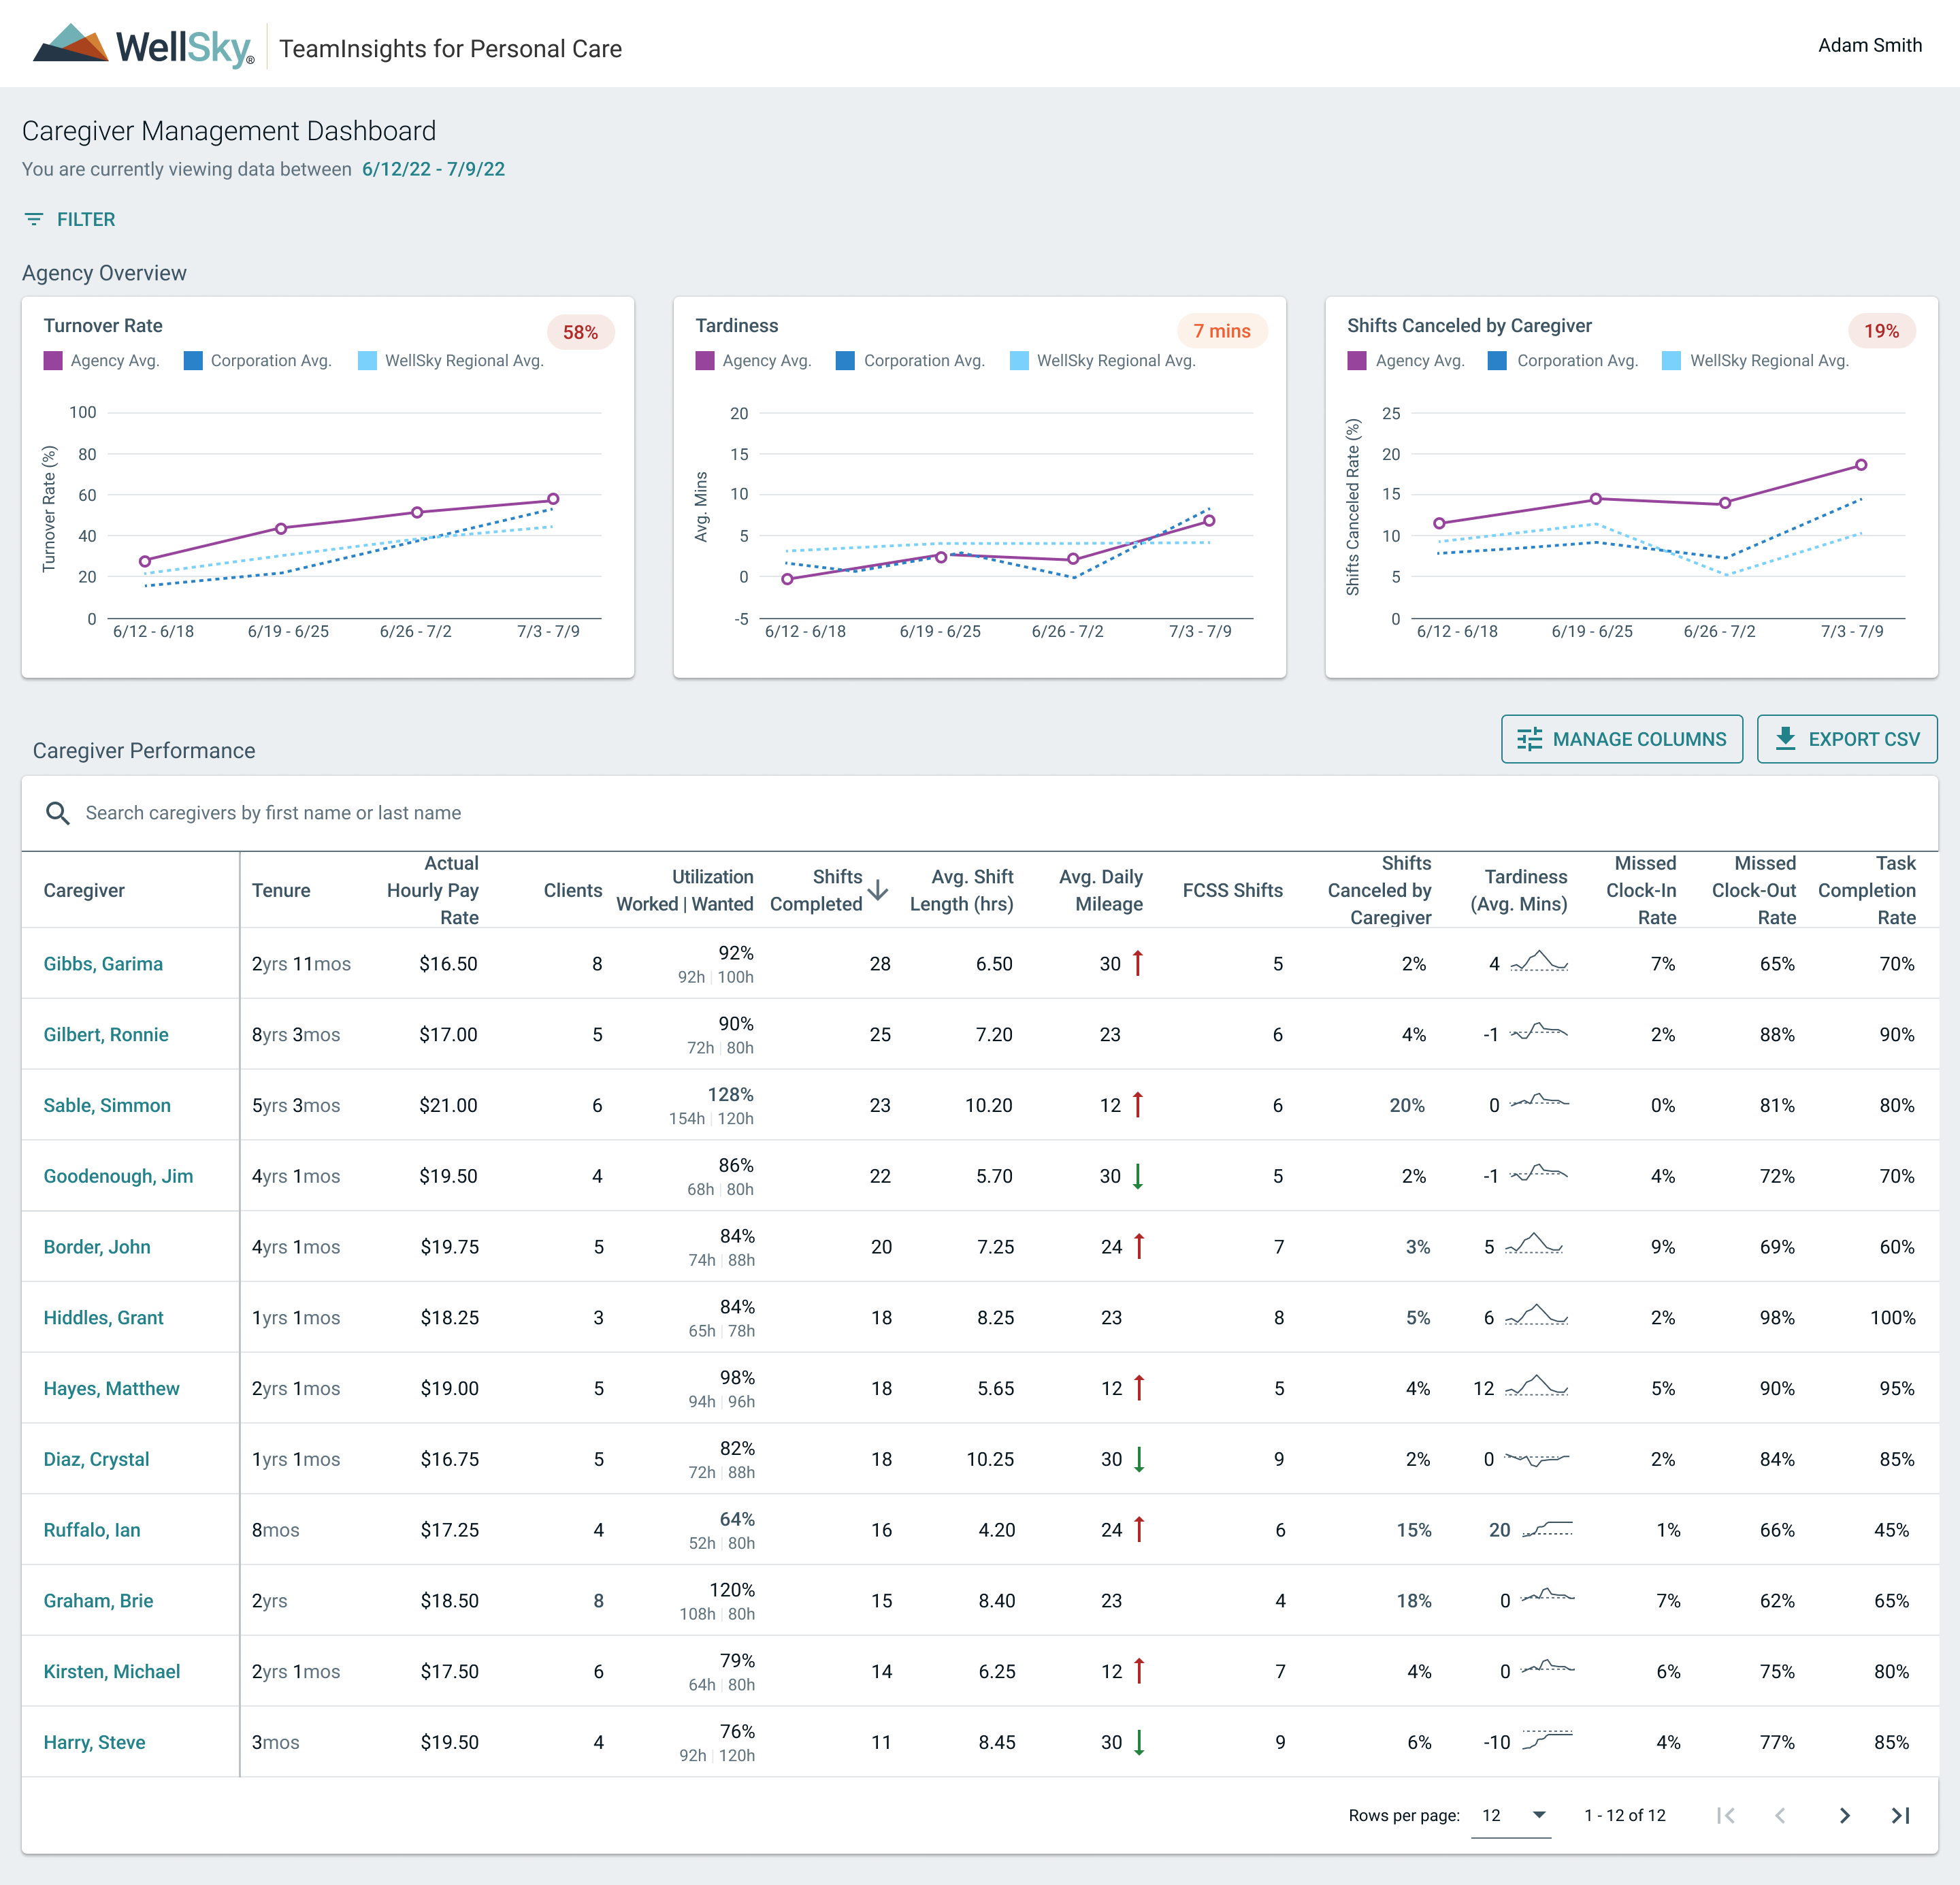Open the Rows per page dropdown
This screenshot has width=1960, height=1885.
pos(1511,1815)
